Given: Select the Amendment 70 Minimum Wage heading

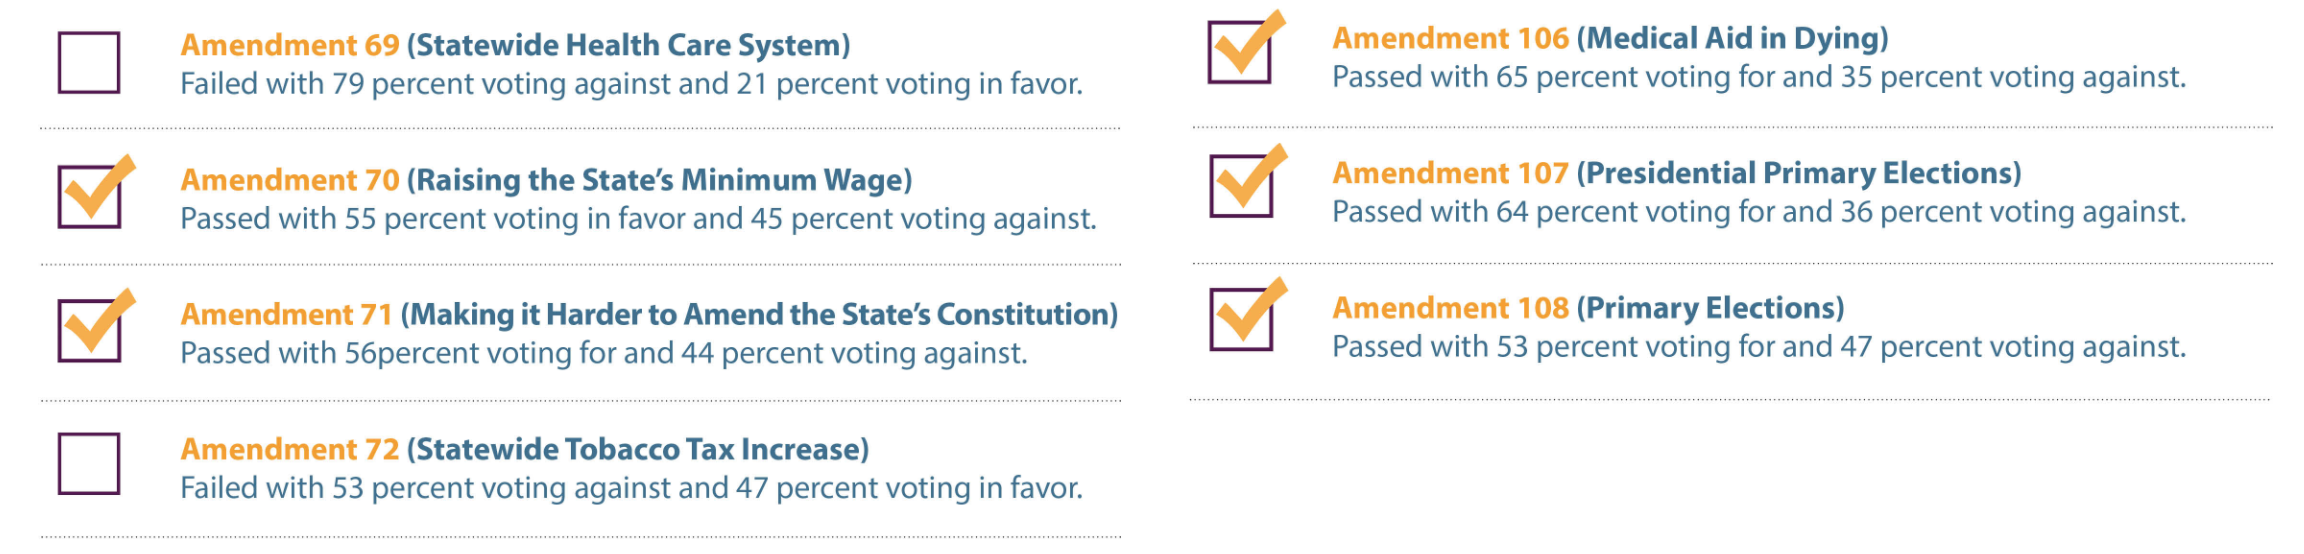Looking at the screenshot, I should click(546, 180).
